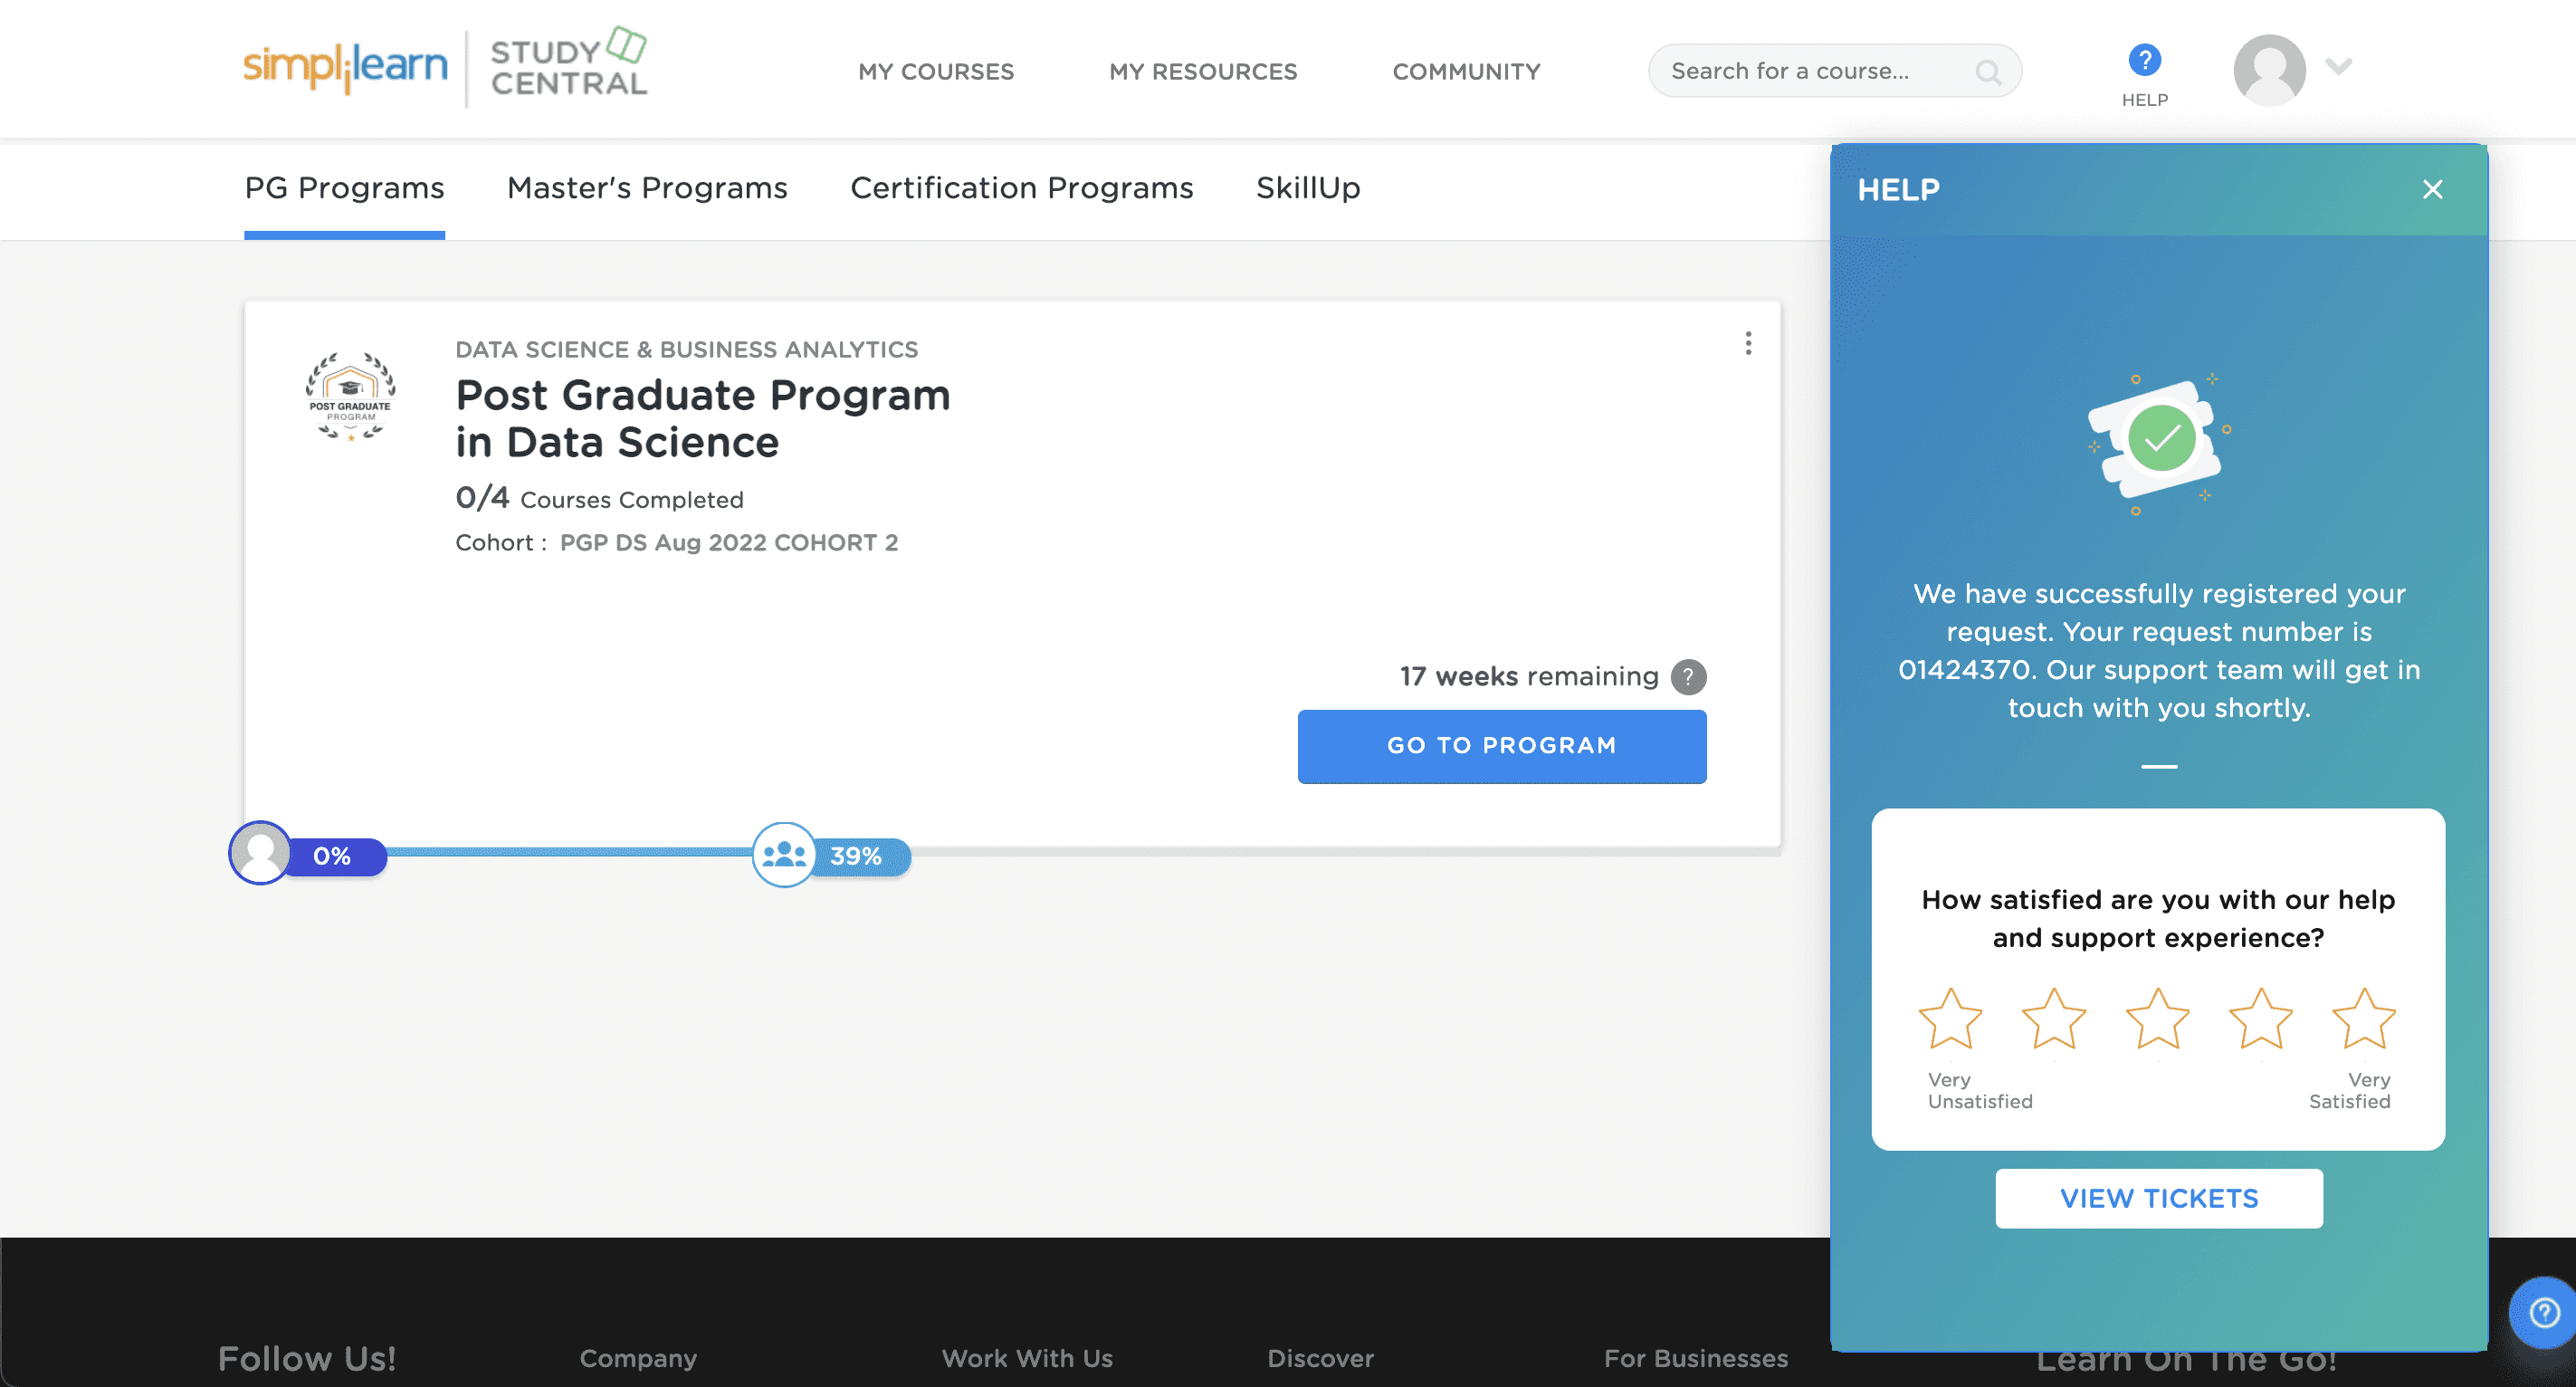
Task: Click the three-dot menu on program card
Action: [x=1748, y=343]
